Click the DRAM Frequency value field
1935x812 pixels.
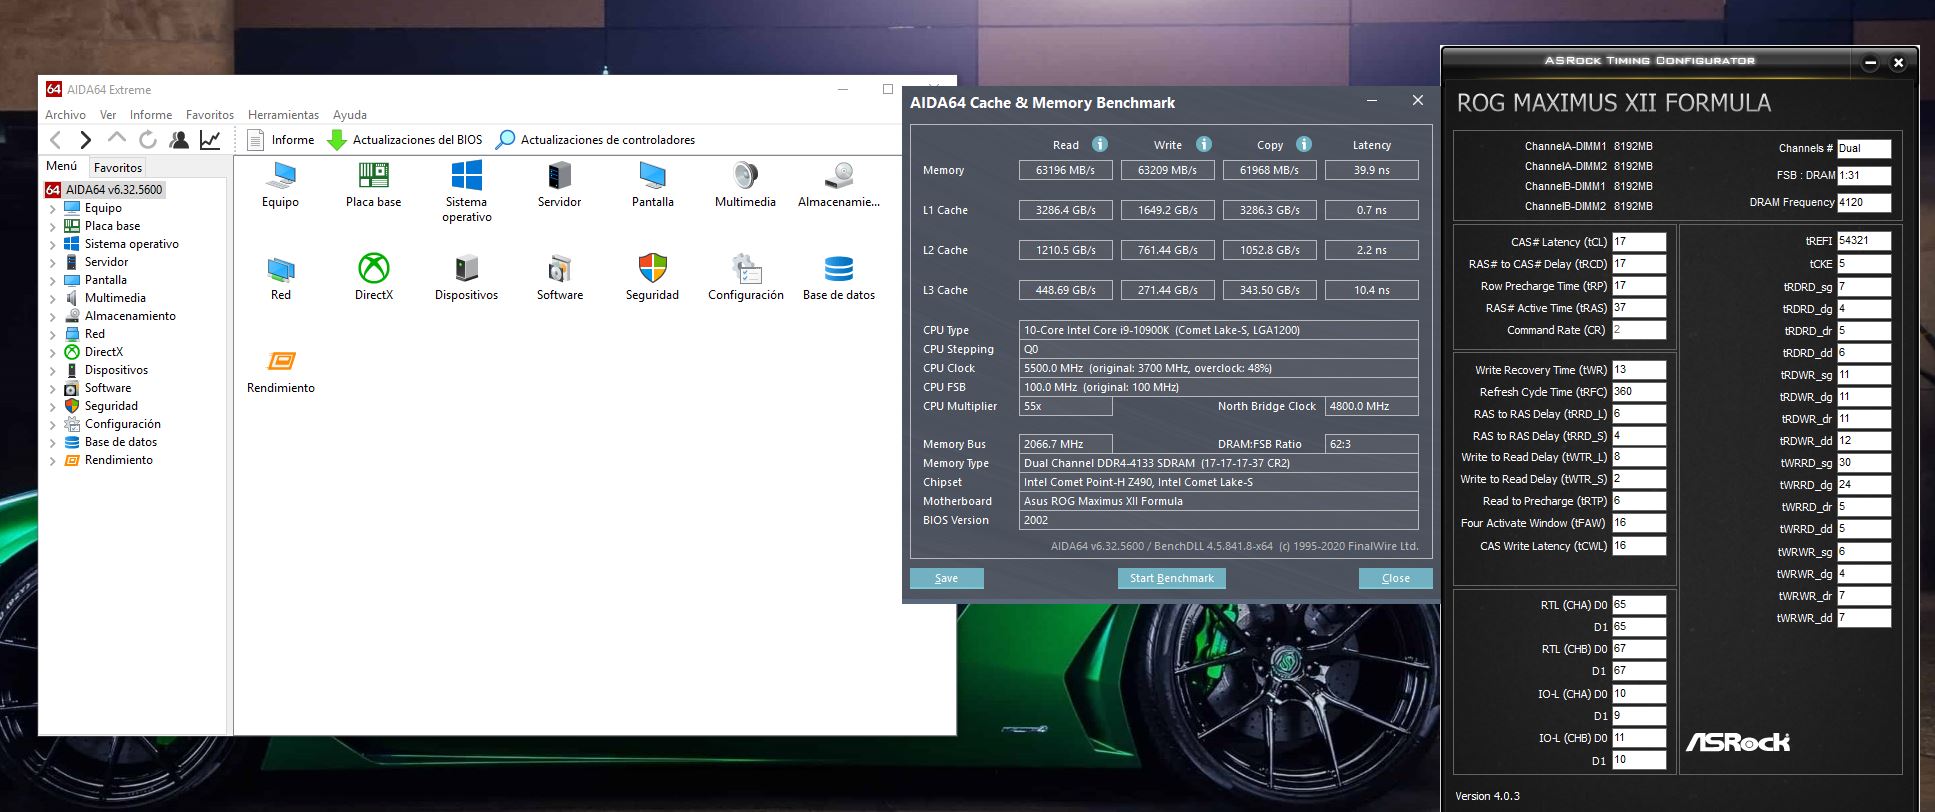click(x=1864, y=202)
